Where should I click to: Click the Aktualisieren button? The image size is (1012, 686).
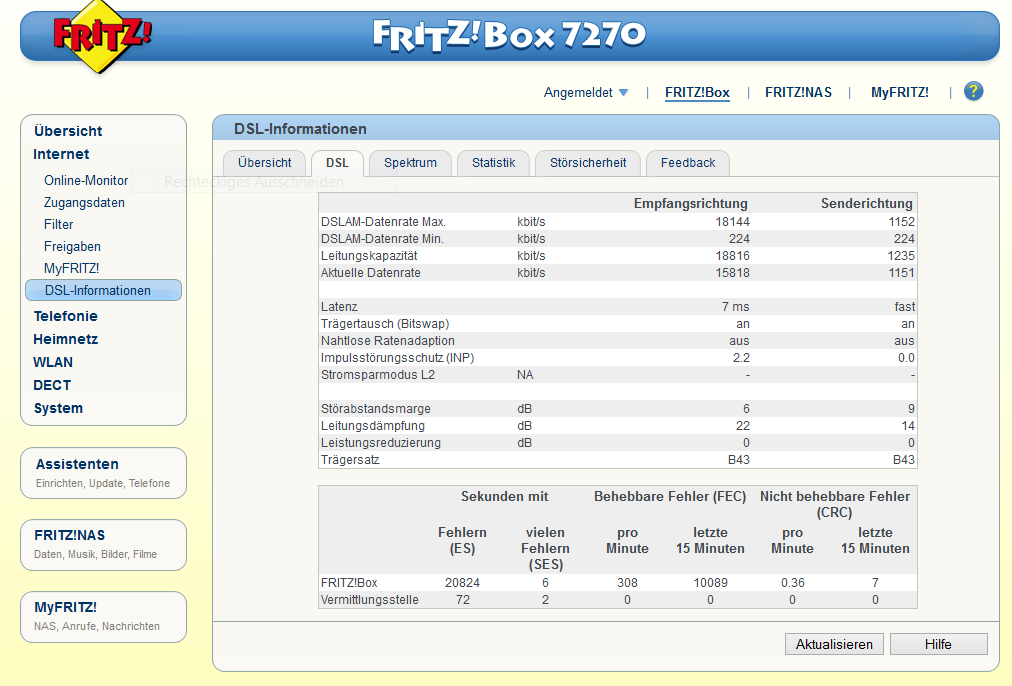[x=834, y=644]
